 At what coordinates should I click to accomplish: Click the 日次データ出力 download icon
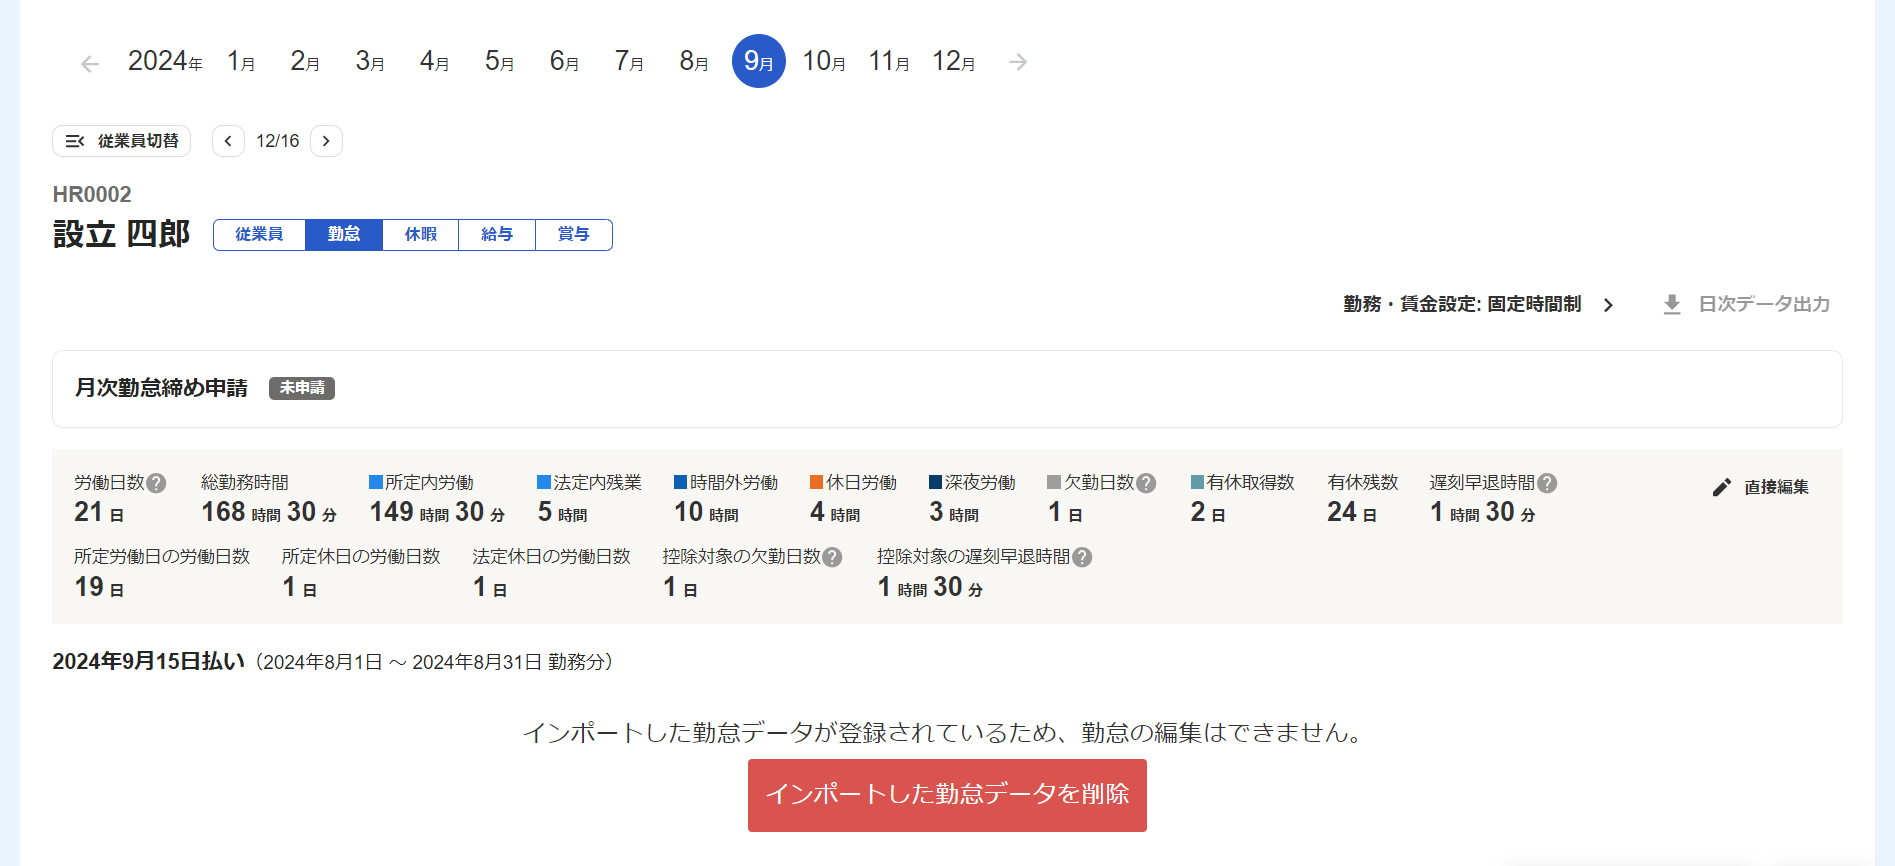[x=1672, y=305]
